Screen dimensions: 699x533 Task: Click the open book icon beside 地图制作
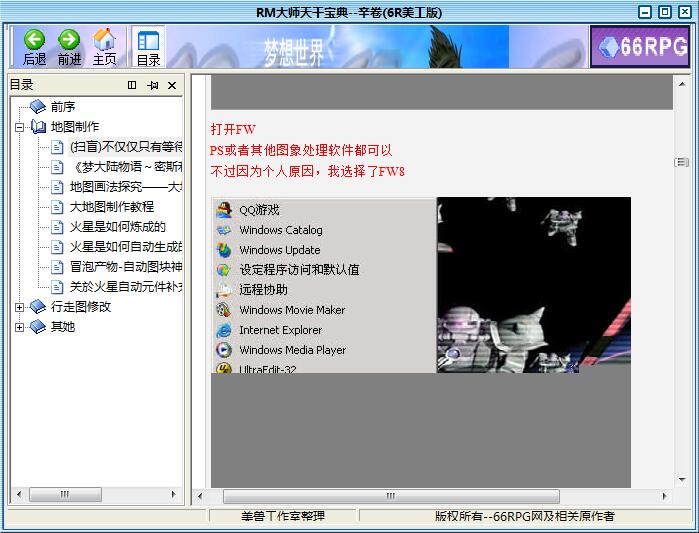click(x=38, y=127)
